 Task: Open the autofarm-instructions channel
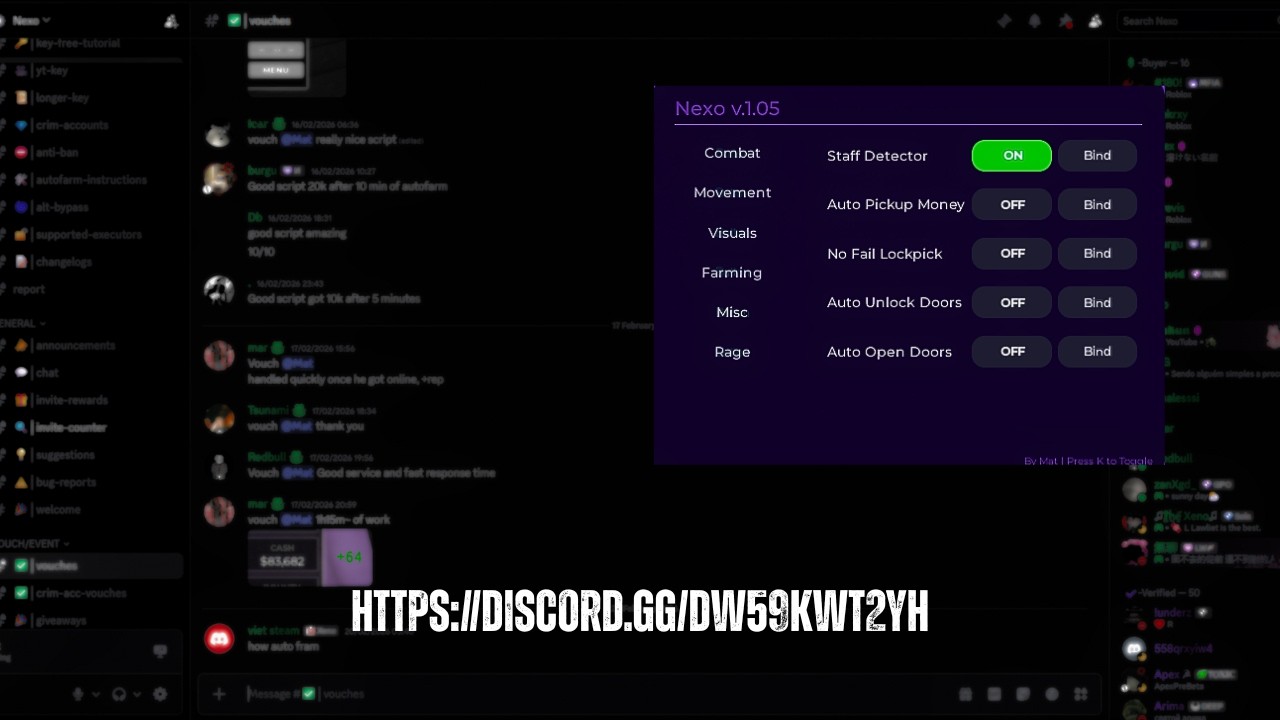(91, 180)
